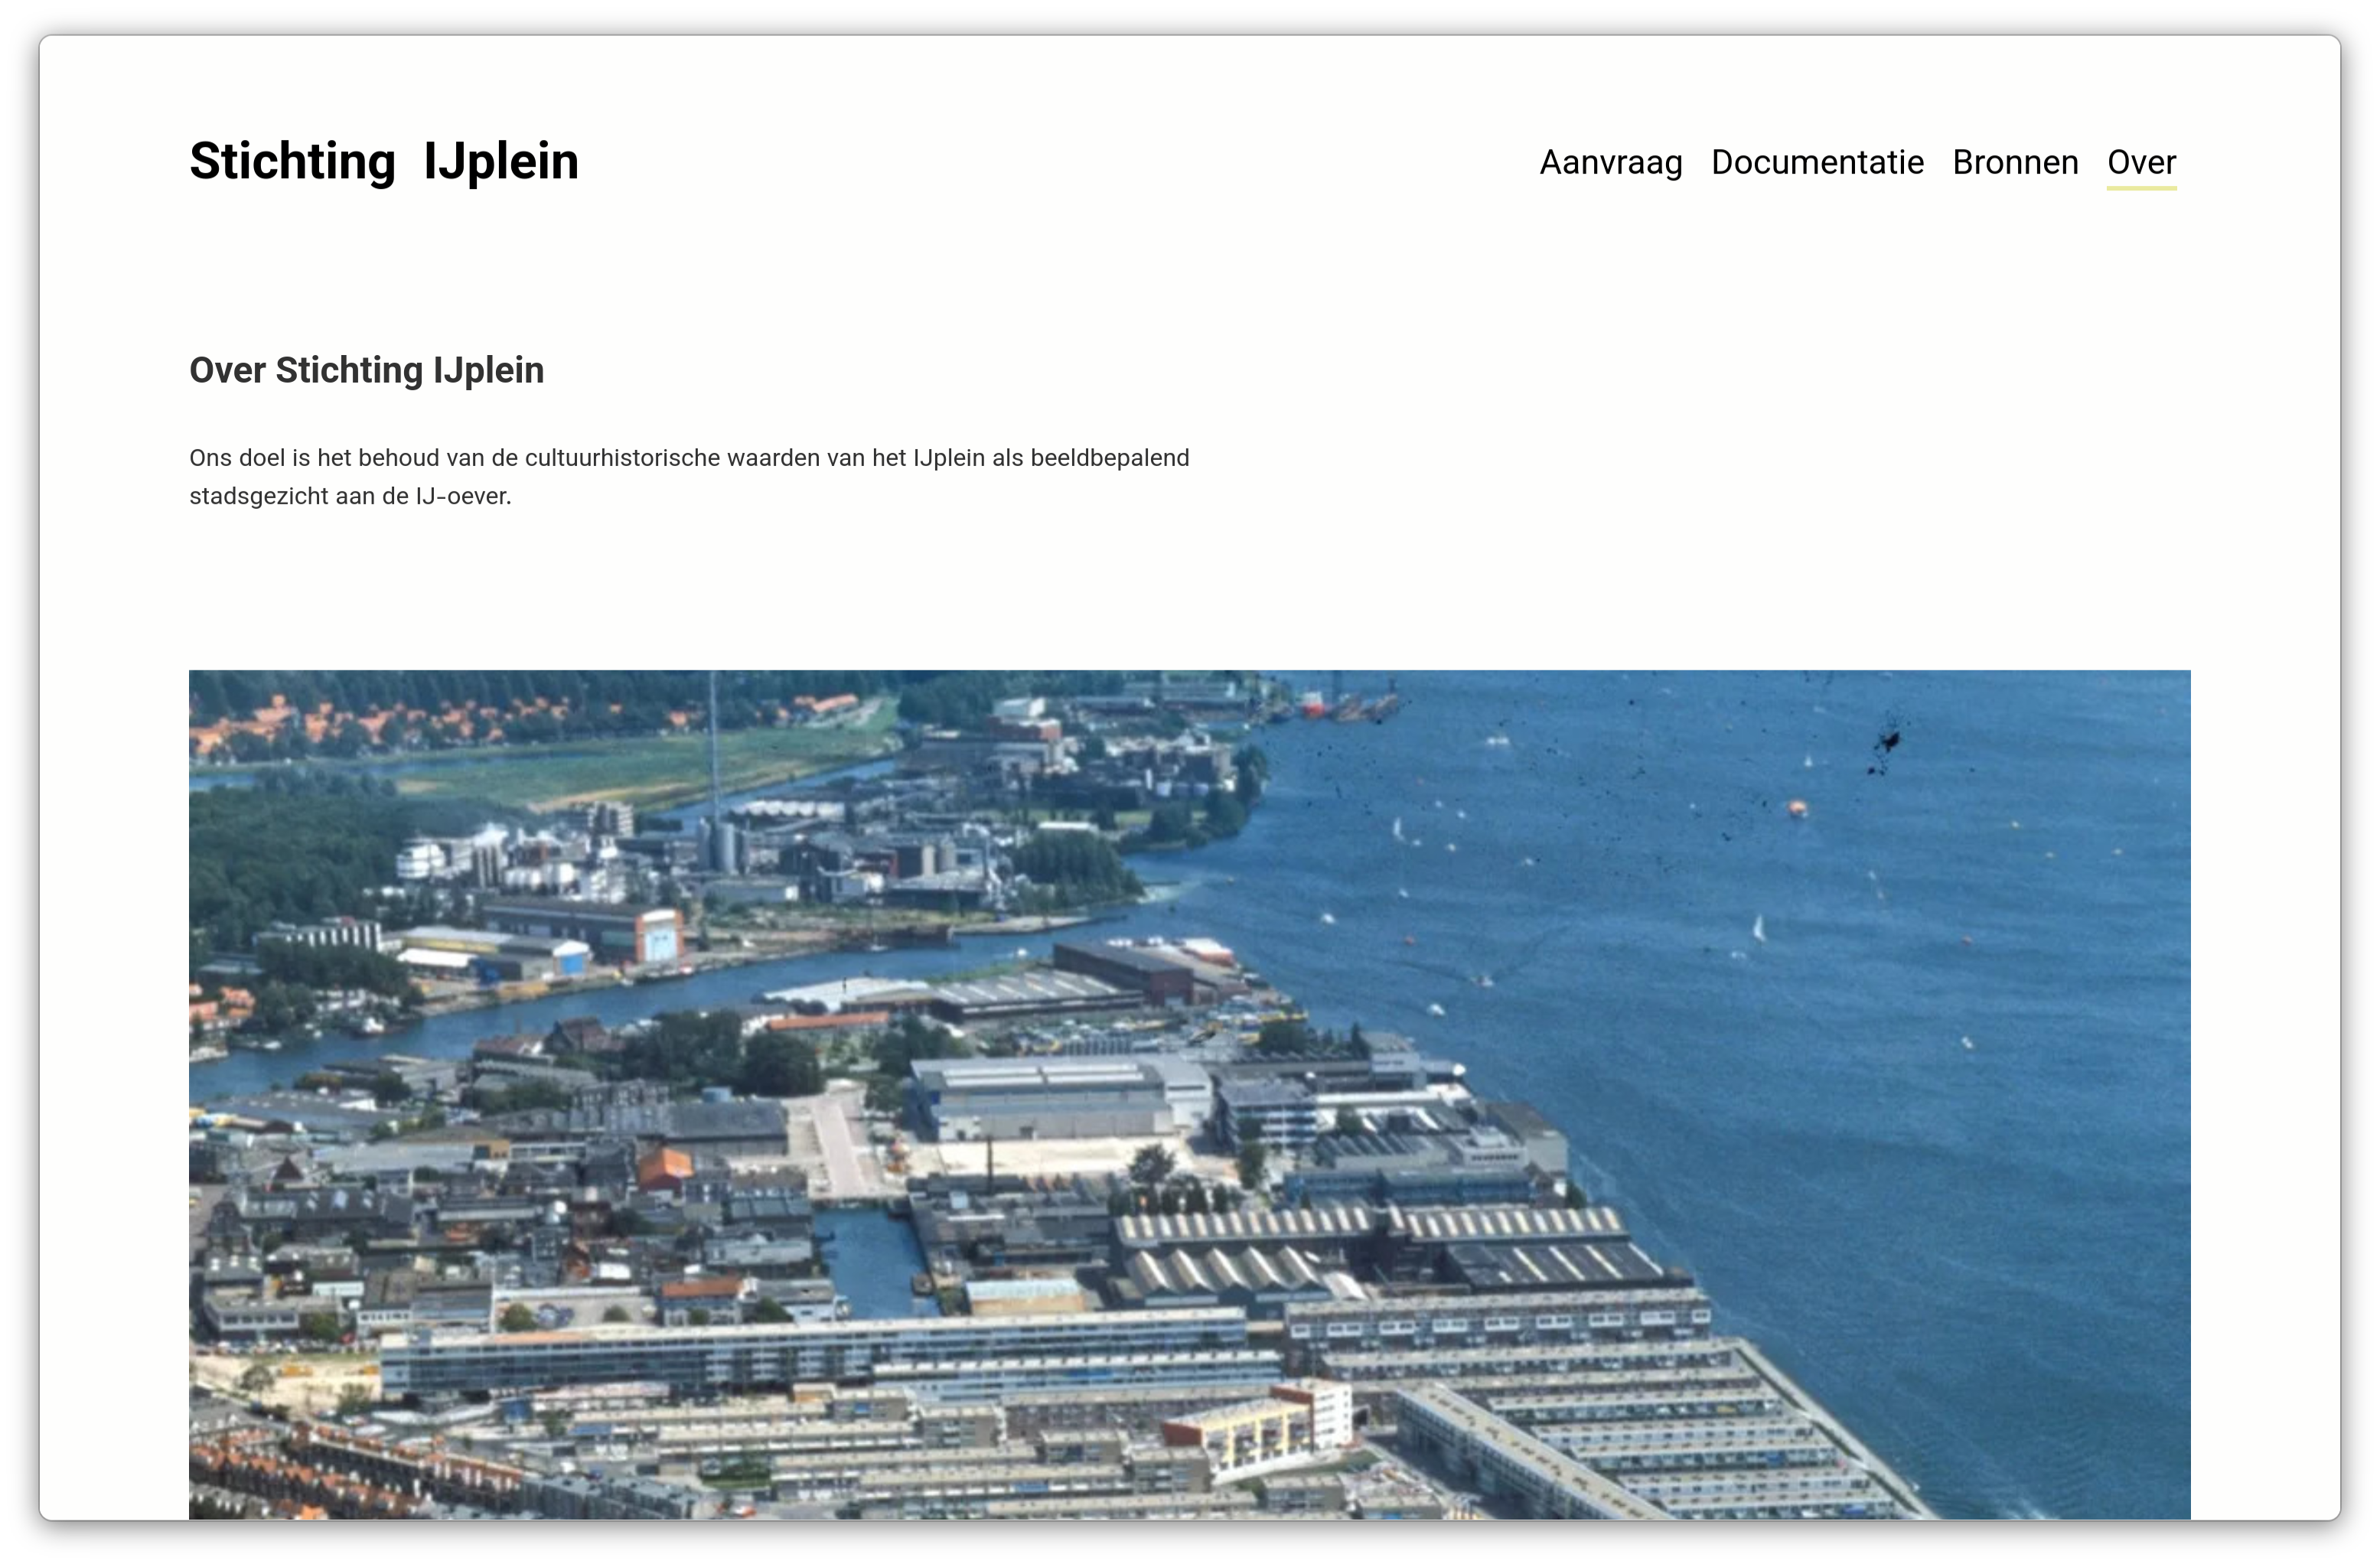The height and width of the screenshot is (1564, 2380).
Task: Open the aerial photo of IJplein
Action: tap(1189, 1094)
